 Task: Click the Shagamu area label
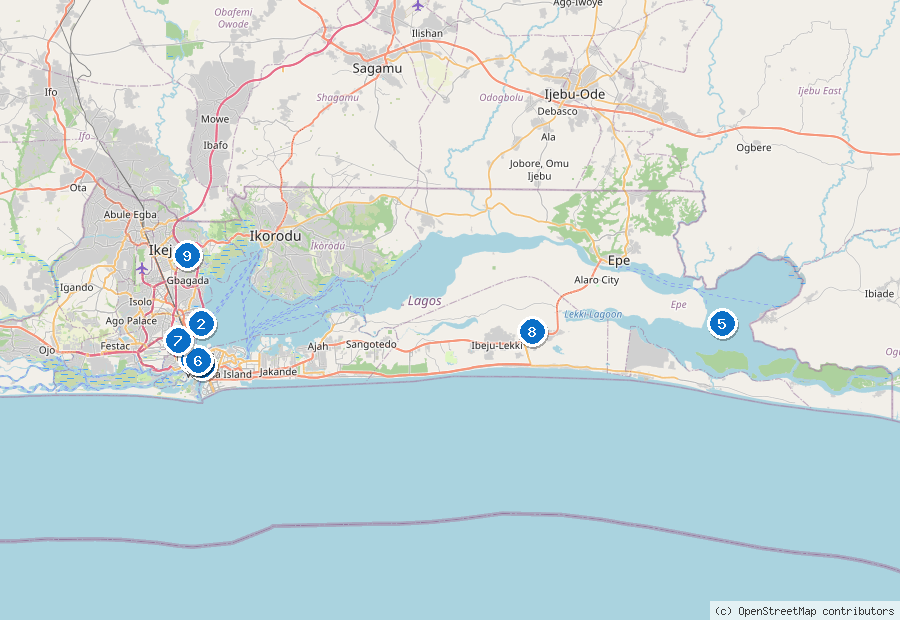(x=338, y=98)
